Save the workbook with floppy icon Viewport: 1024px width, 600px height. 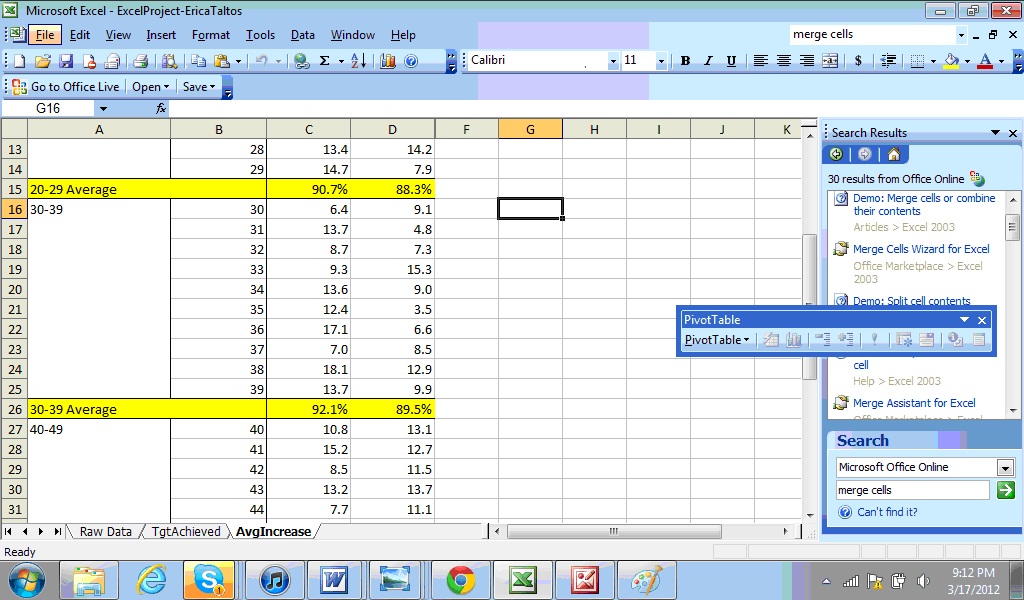point(66,61)
